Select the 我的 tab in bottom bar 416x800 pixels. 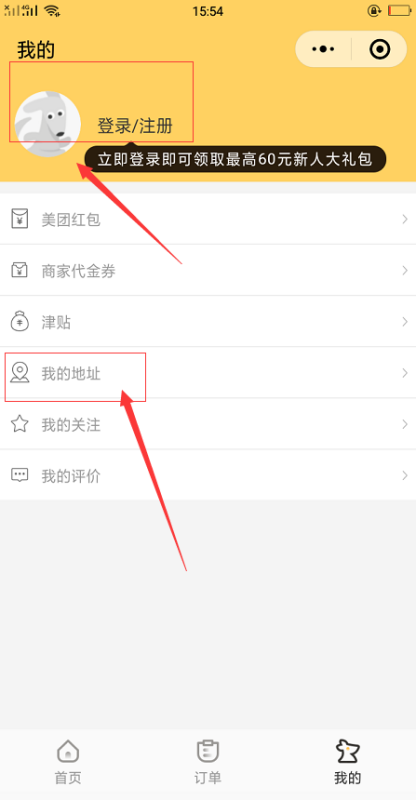coord(348,763)
